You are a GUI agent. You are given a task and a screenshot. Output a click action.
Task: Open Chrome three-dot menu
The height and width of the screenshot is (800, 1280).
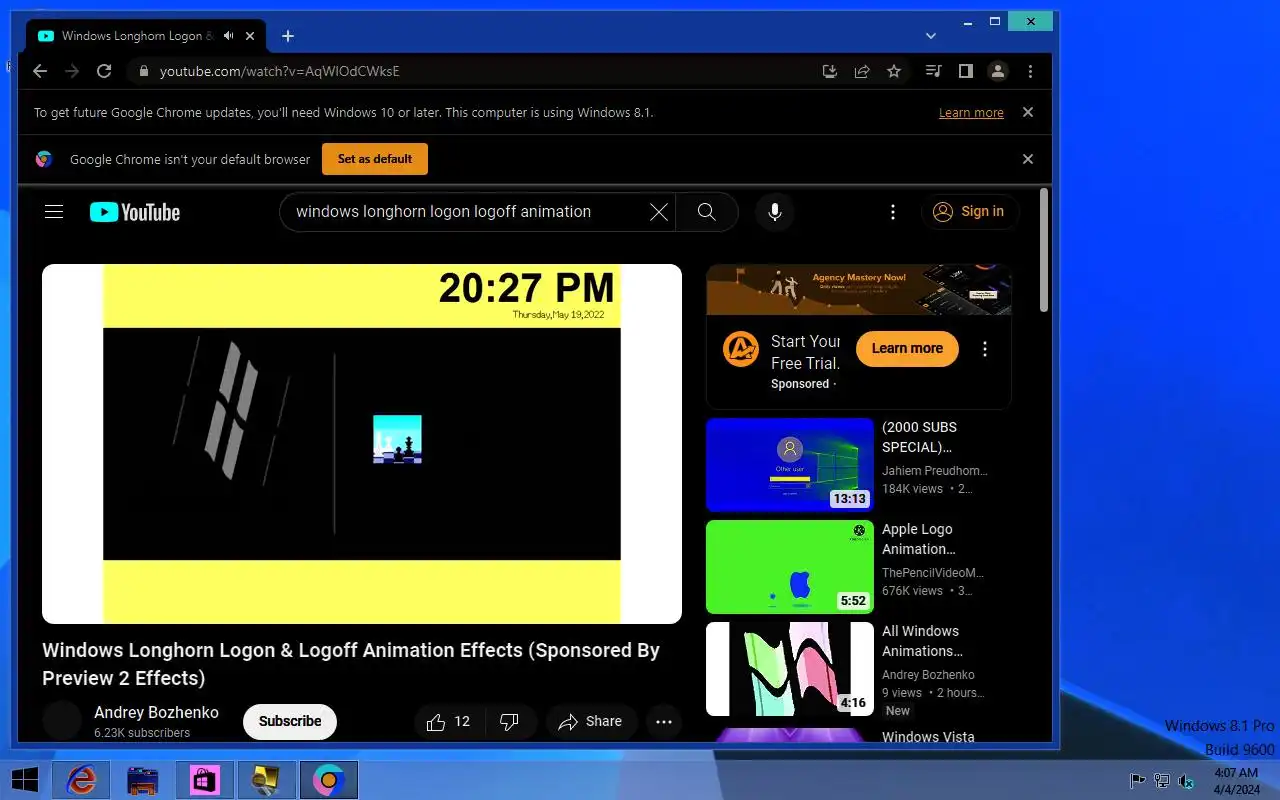1030,71
